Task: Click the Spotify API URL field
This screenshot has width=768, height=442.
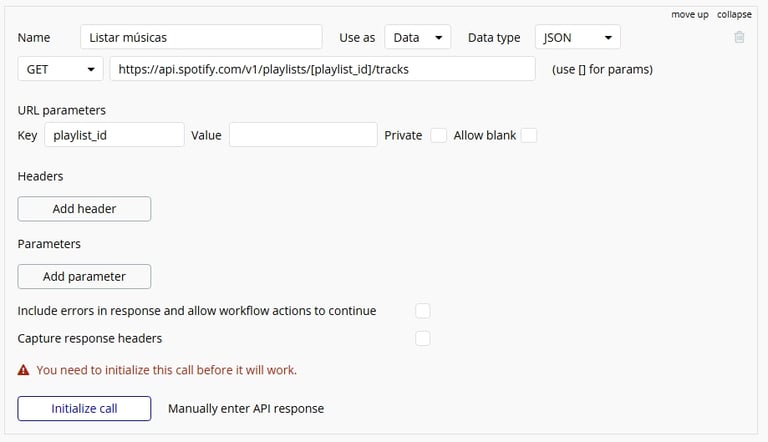Action: pos(322,69)
